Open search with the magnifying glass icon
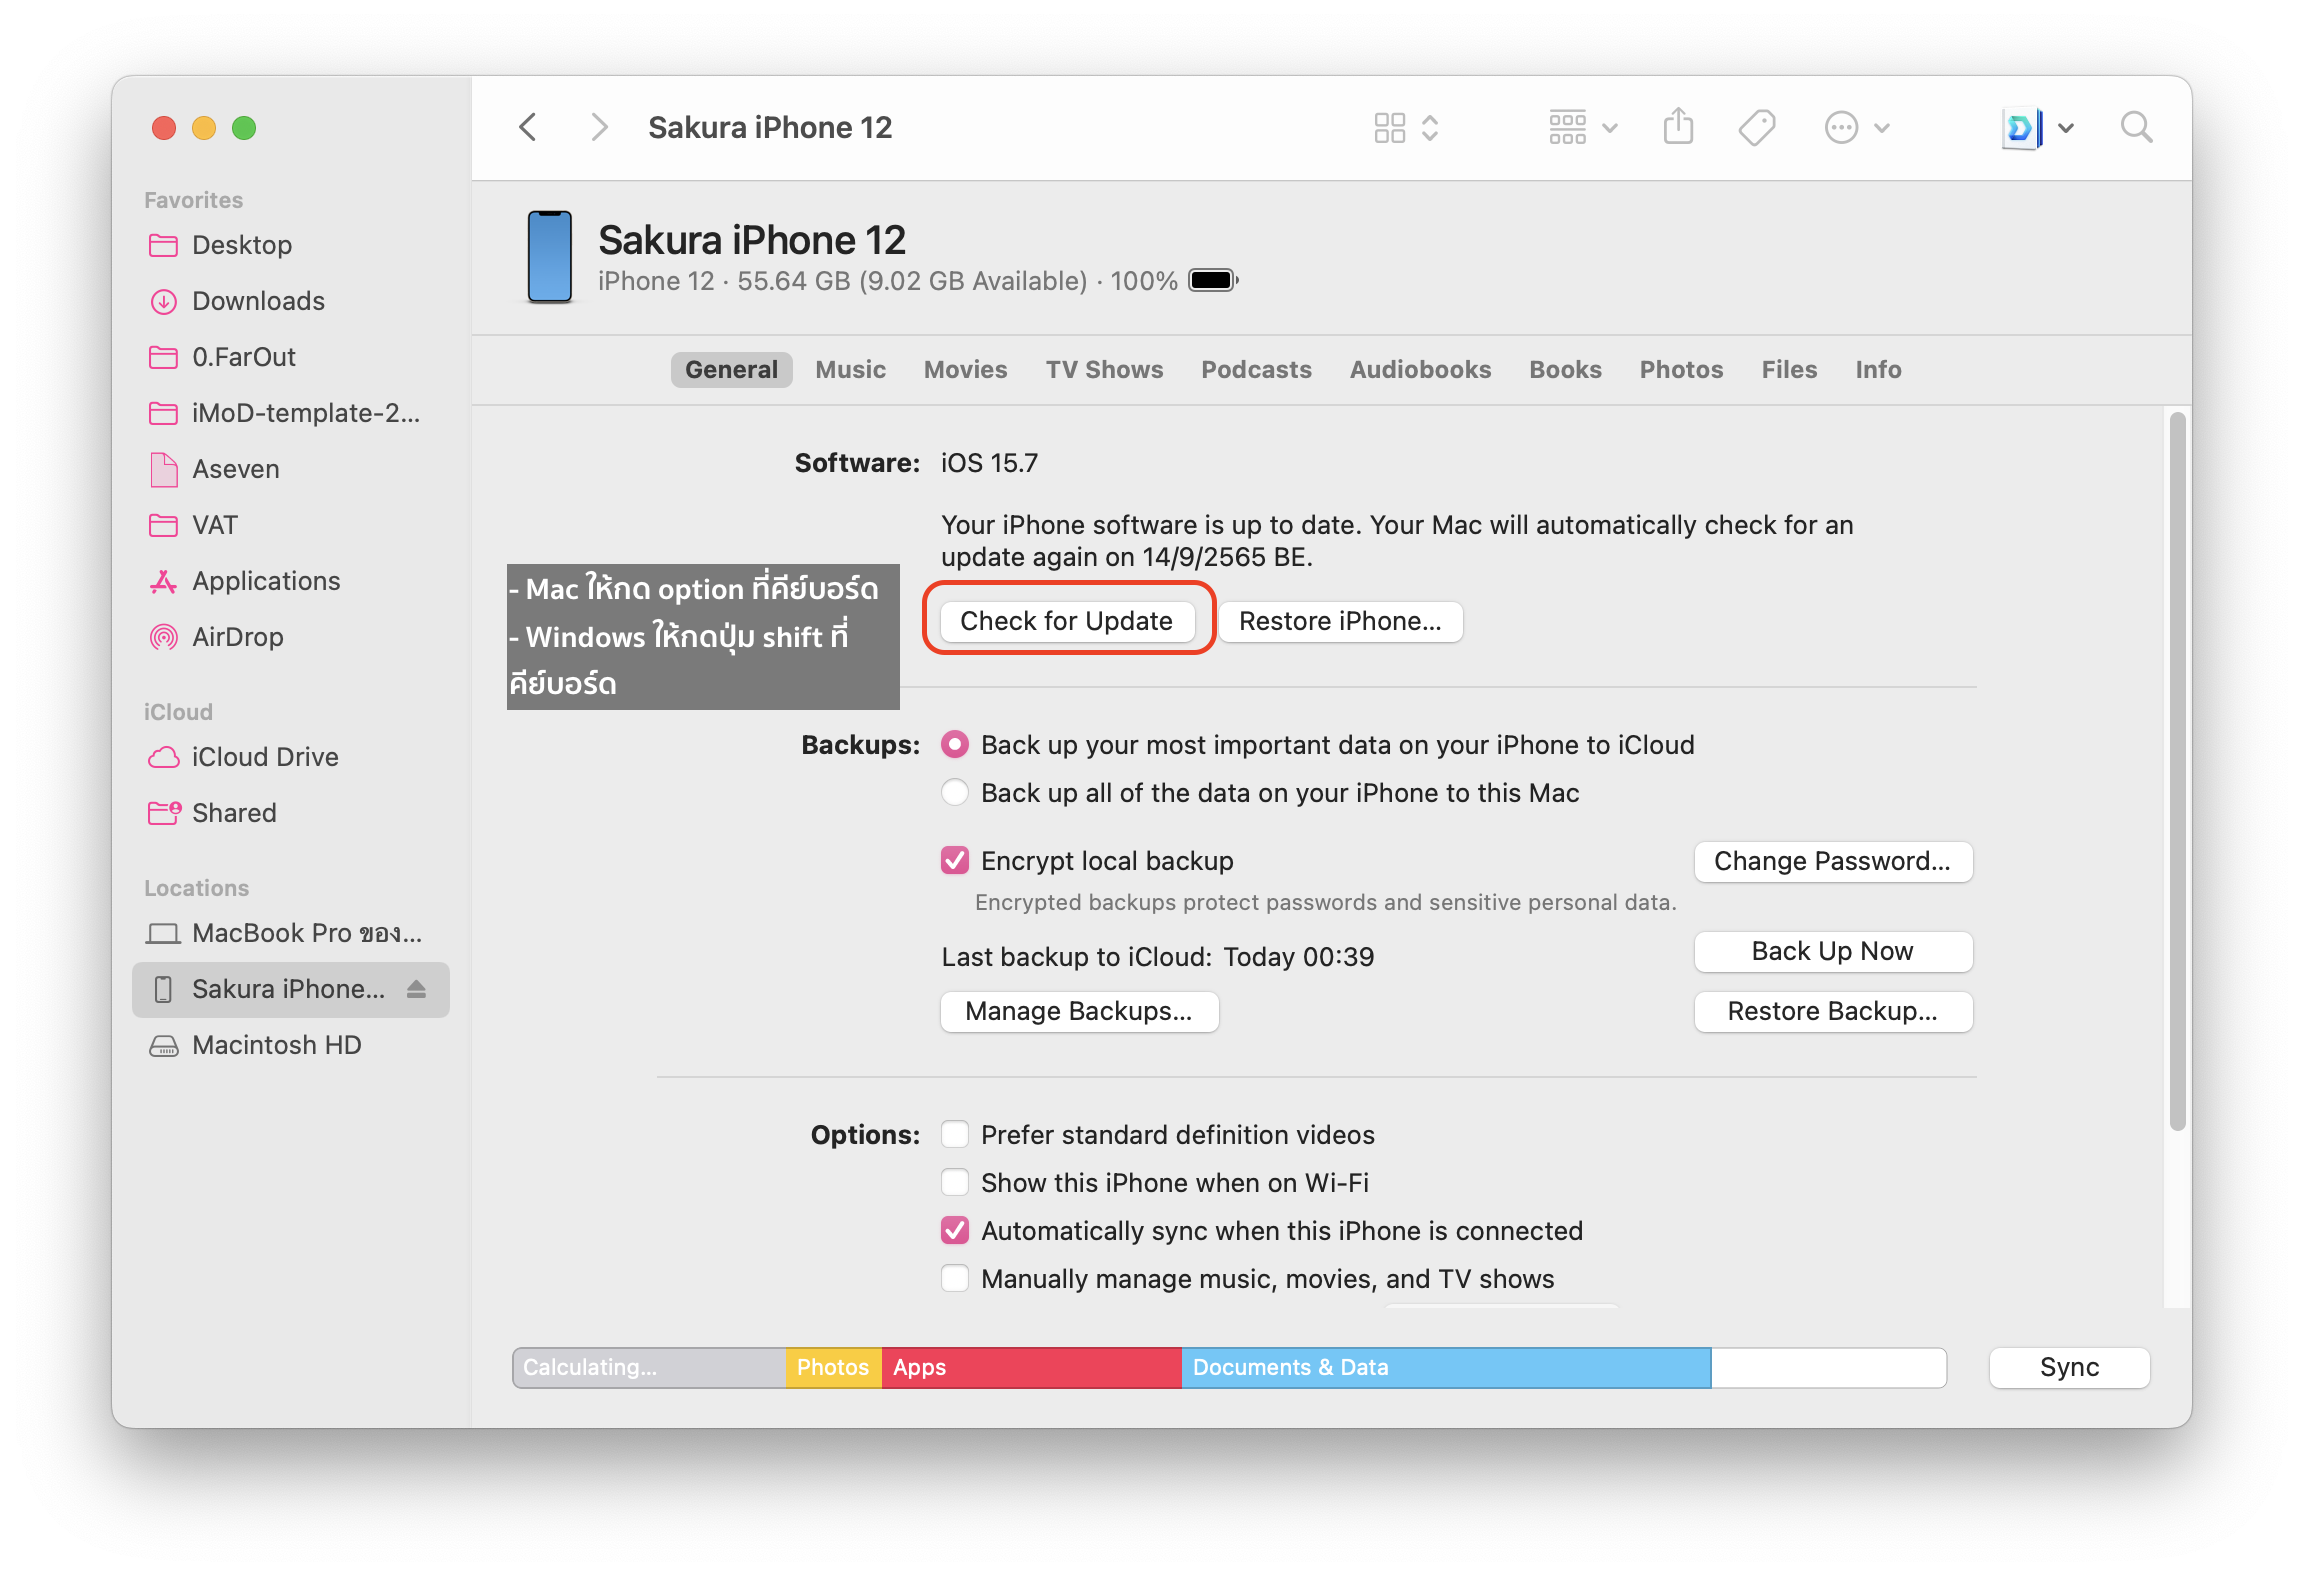The image size is (2304, 1576). point(2136,128)
